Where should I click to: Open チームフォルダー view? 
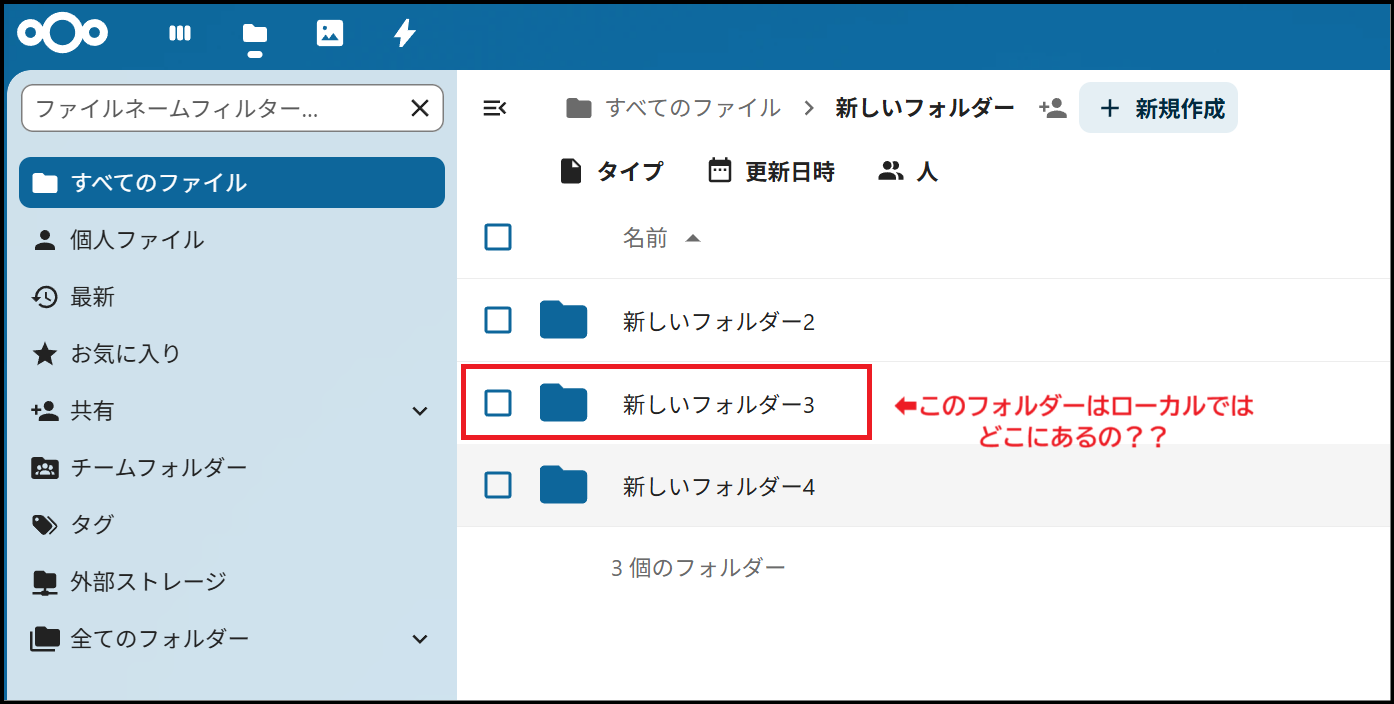pos(232,468)
